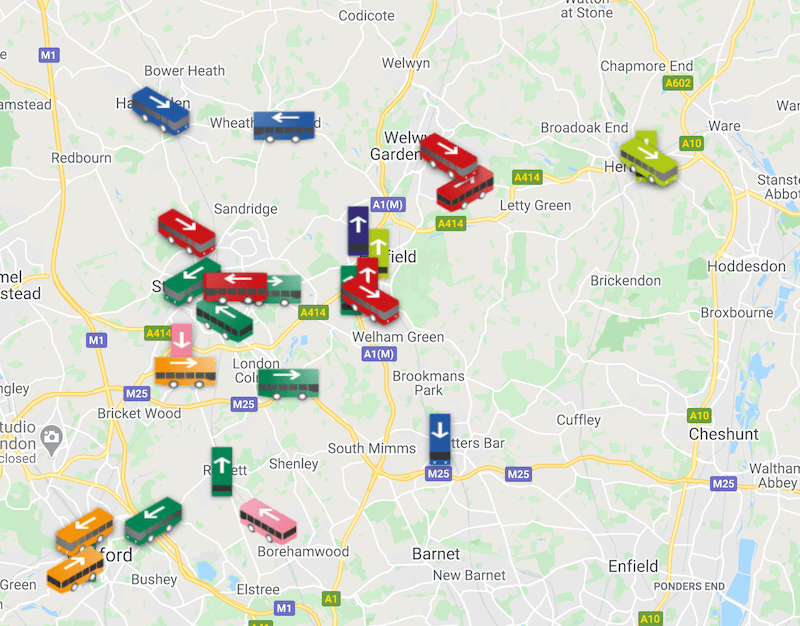Click the lime green bus near Hertford
Screen dimensions: 800x626
pyautogui.click(x=649, y=160)
